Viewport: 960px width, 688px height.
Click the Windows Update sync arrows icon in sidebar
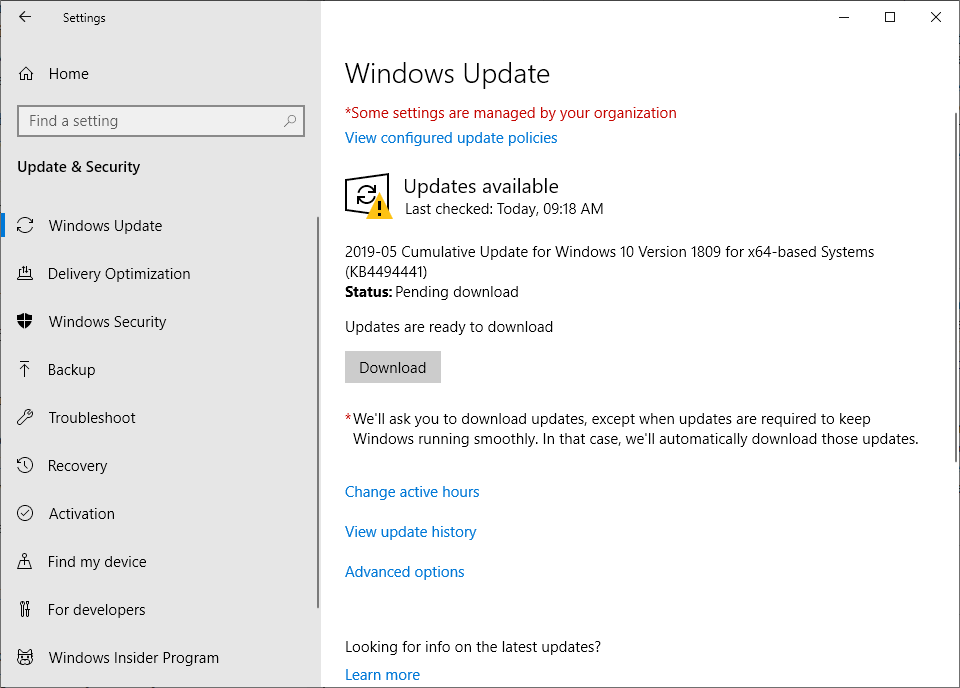click(x=25, y=225)
